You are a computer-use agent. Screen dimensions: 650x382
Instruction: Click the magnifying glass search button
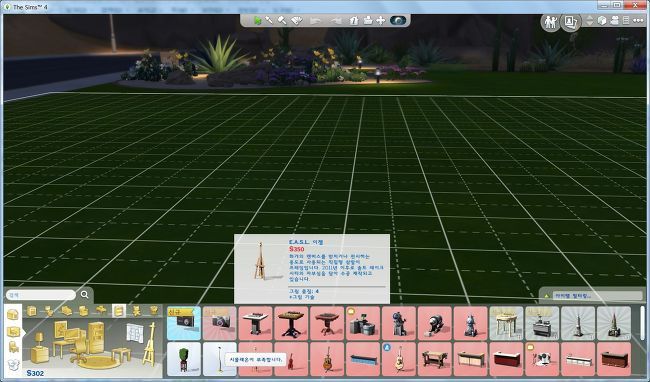coord(85,295)
